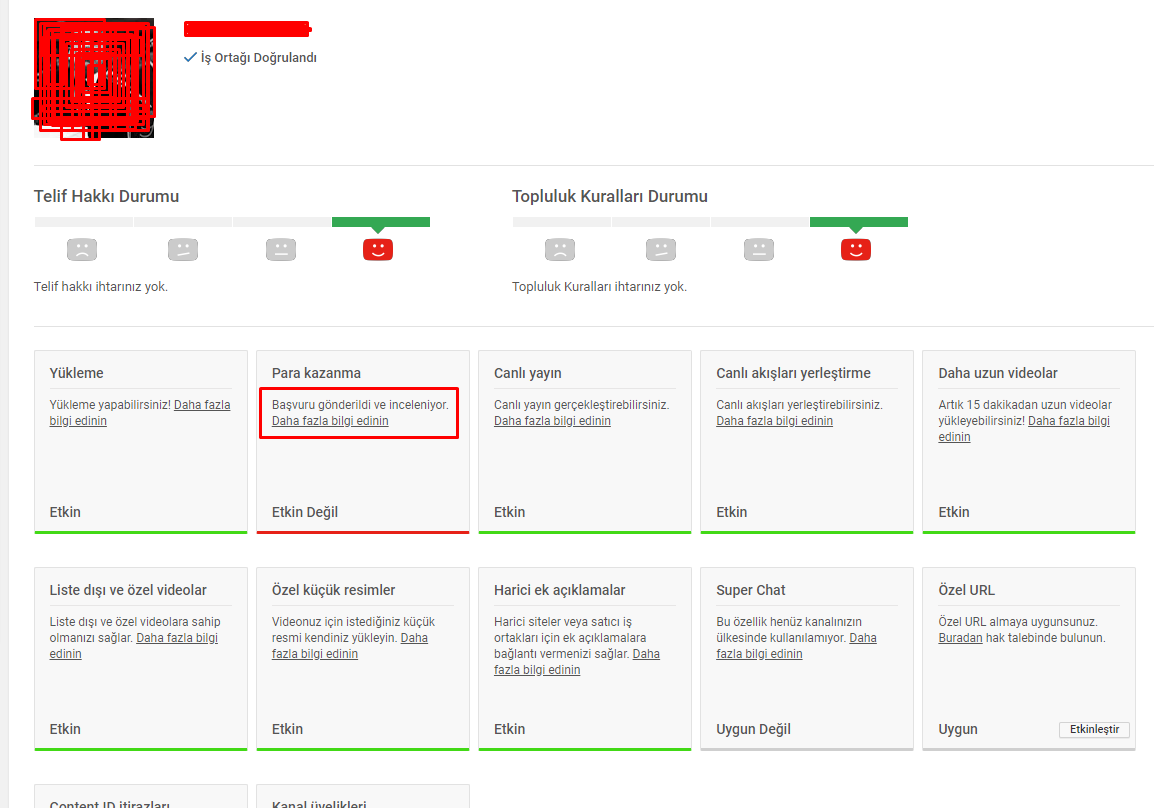Screen dimensions: 1169x808
Task: Click the 'Yükleme' card title
Action: (x=76, y=373)
